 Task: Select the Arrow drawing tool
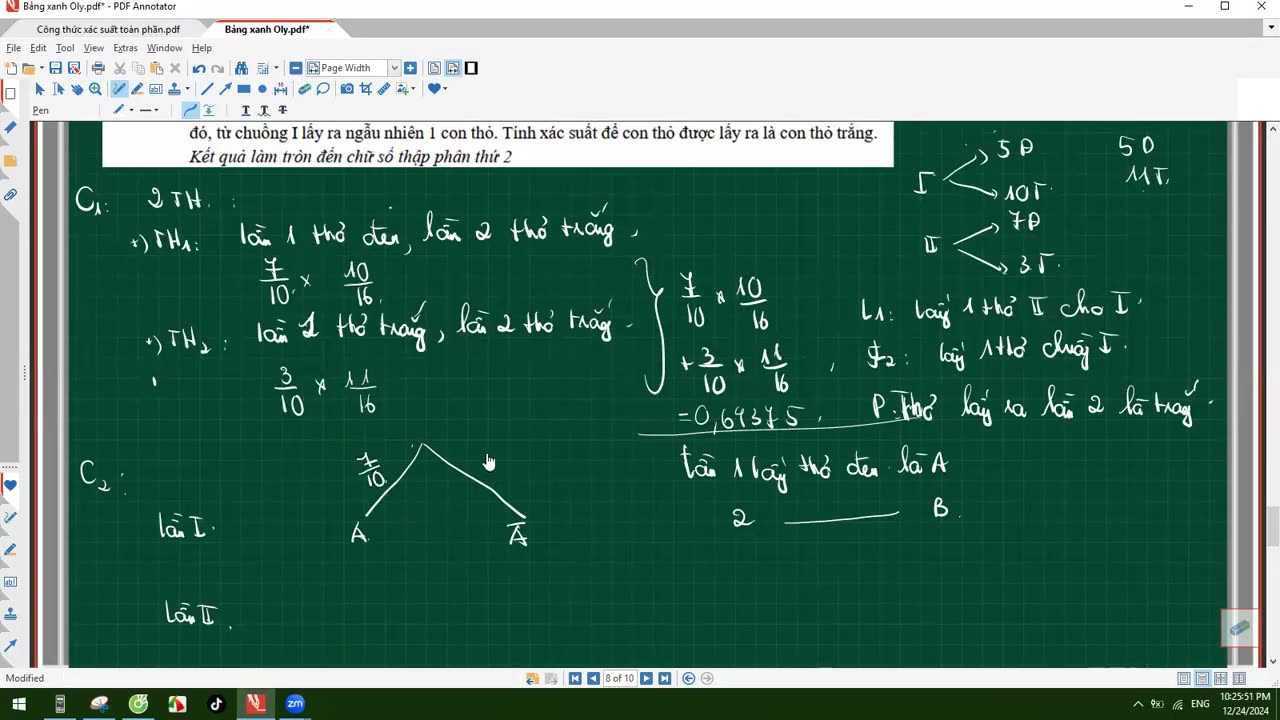[225, 89]
